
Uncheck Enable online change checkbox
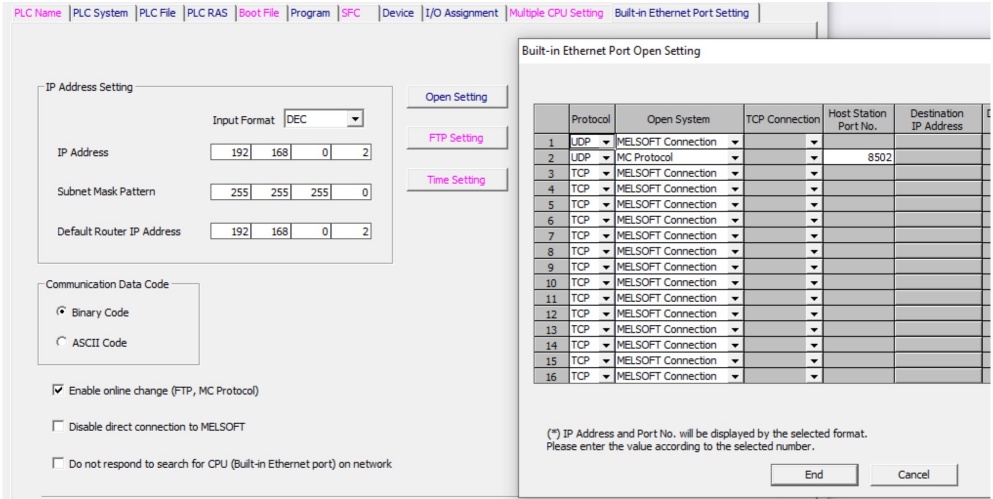coord(58,390)
